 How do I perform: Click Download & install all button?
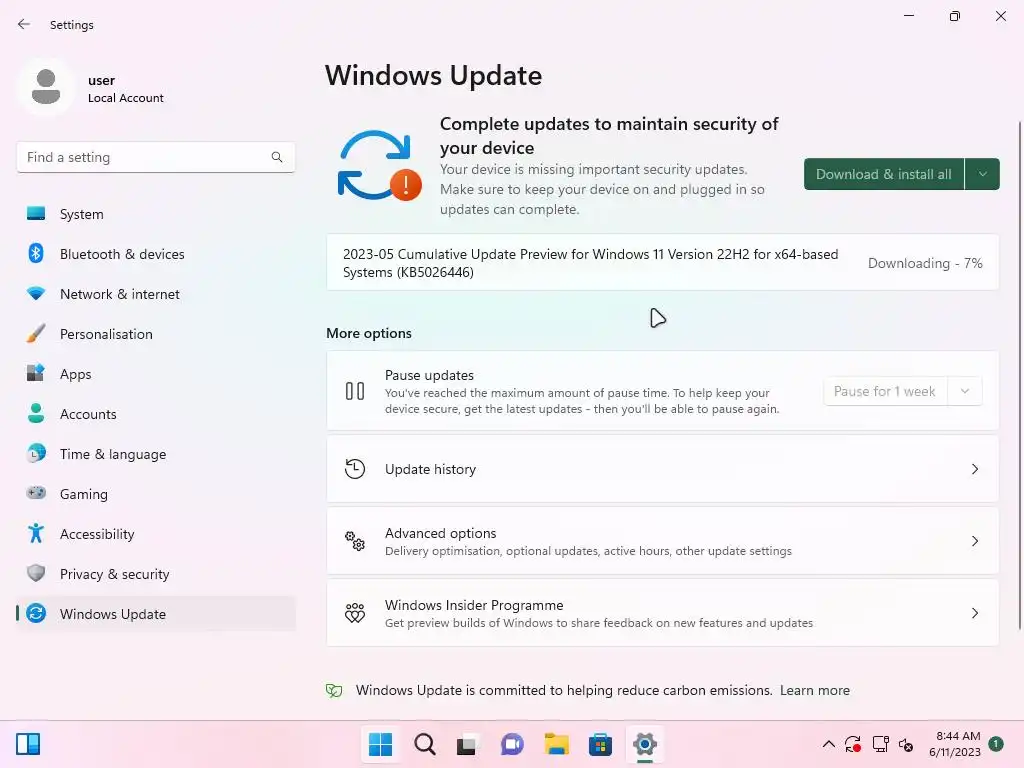pos(884,174)
